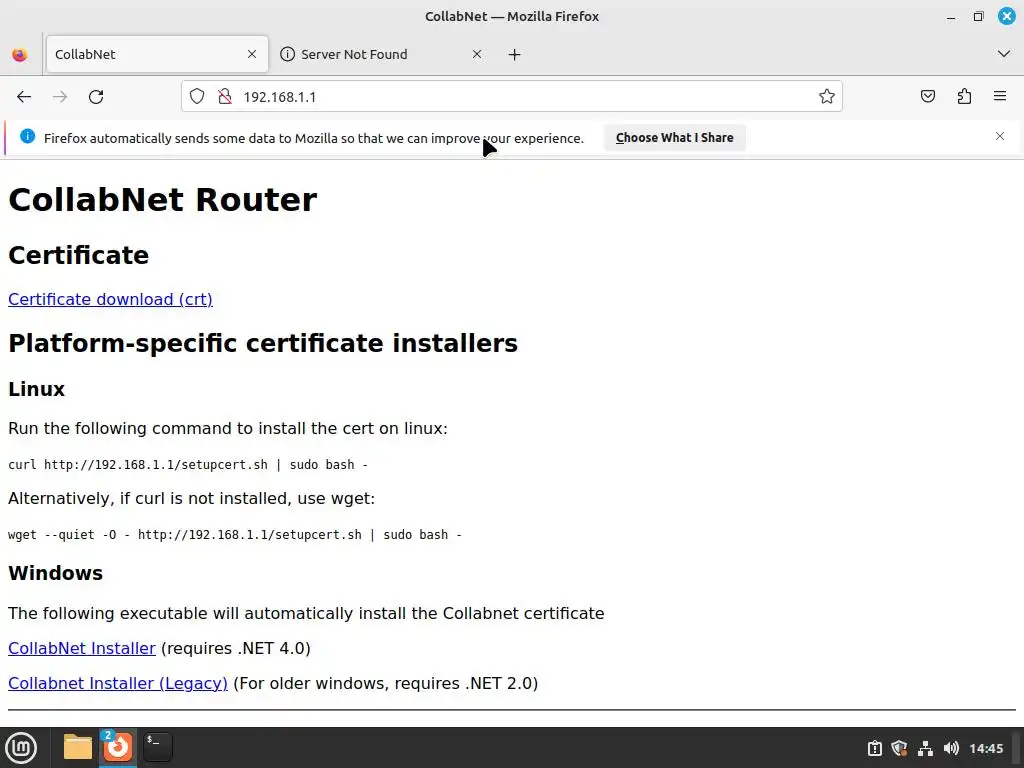Open a new tab with the plus icon
1024x768 pixels.
pos(515,54)
